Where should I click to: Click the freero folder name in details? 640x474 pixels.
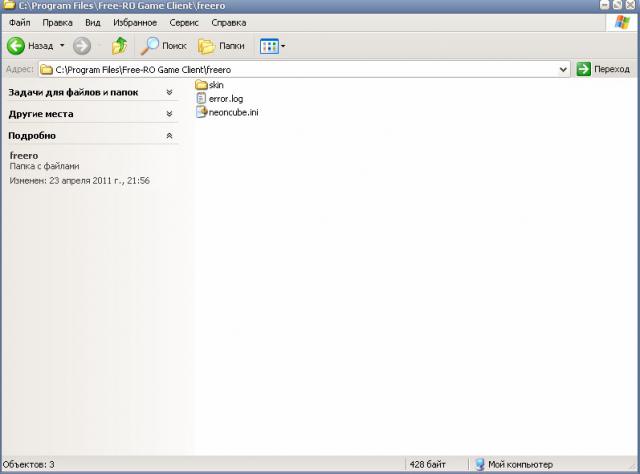point(24,156)
